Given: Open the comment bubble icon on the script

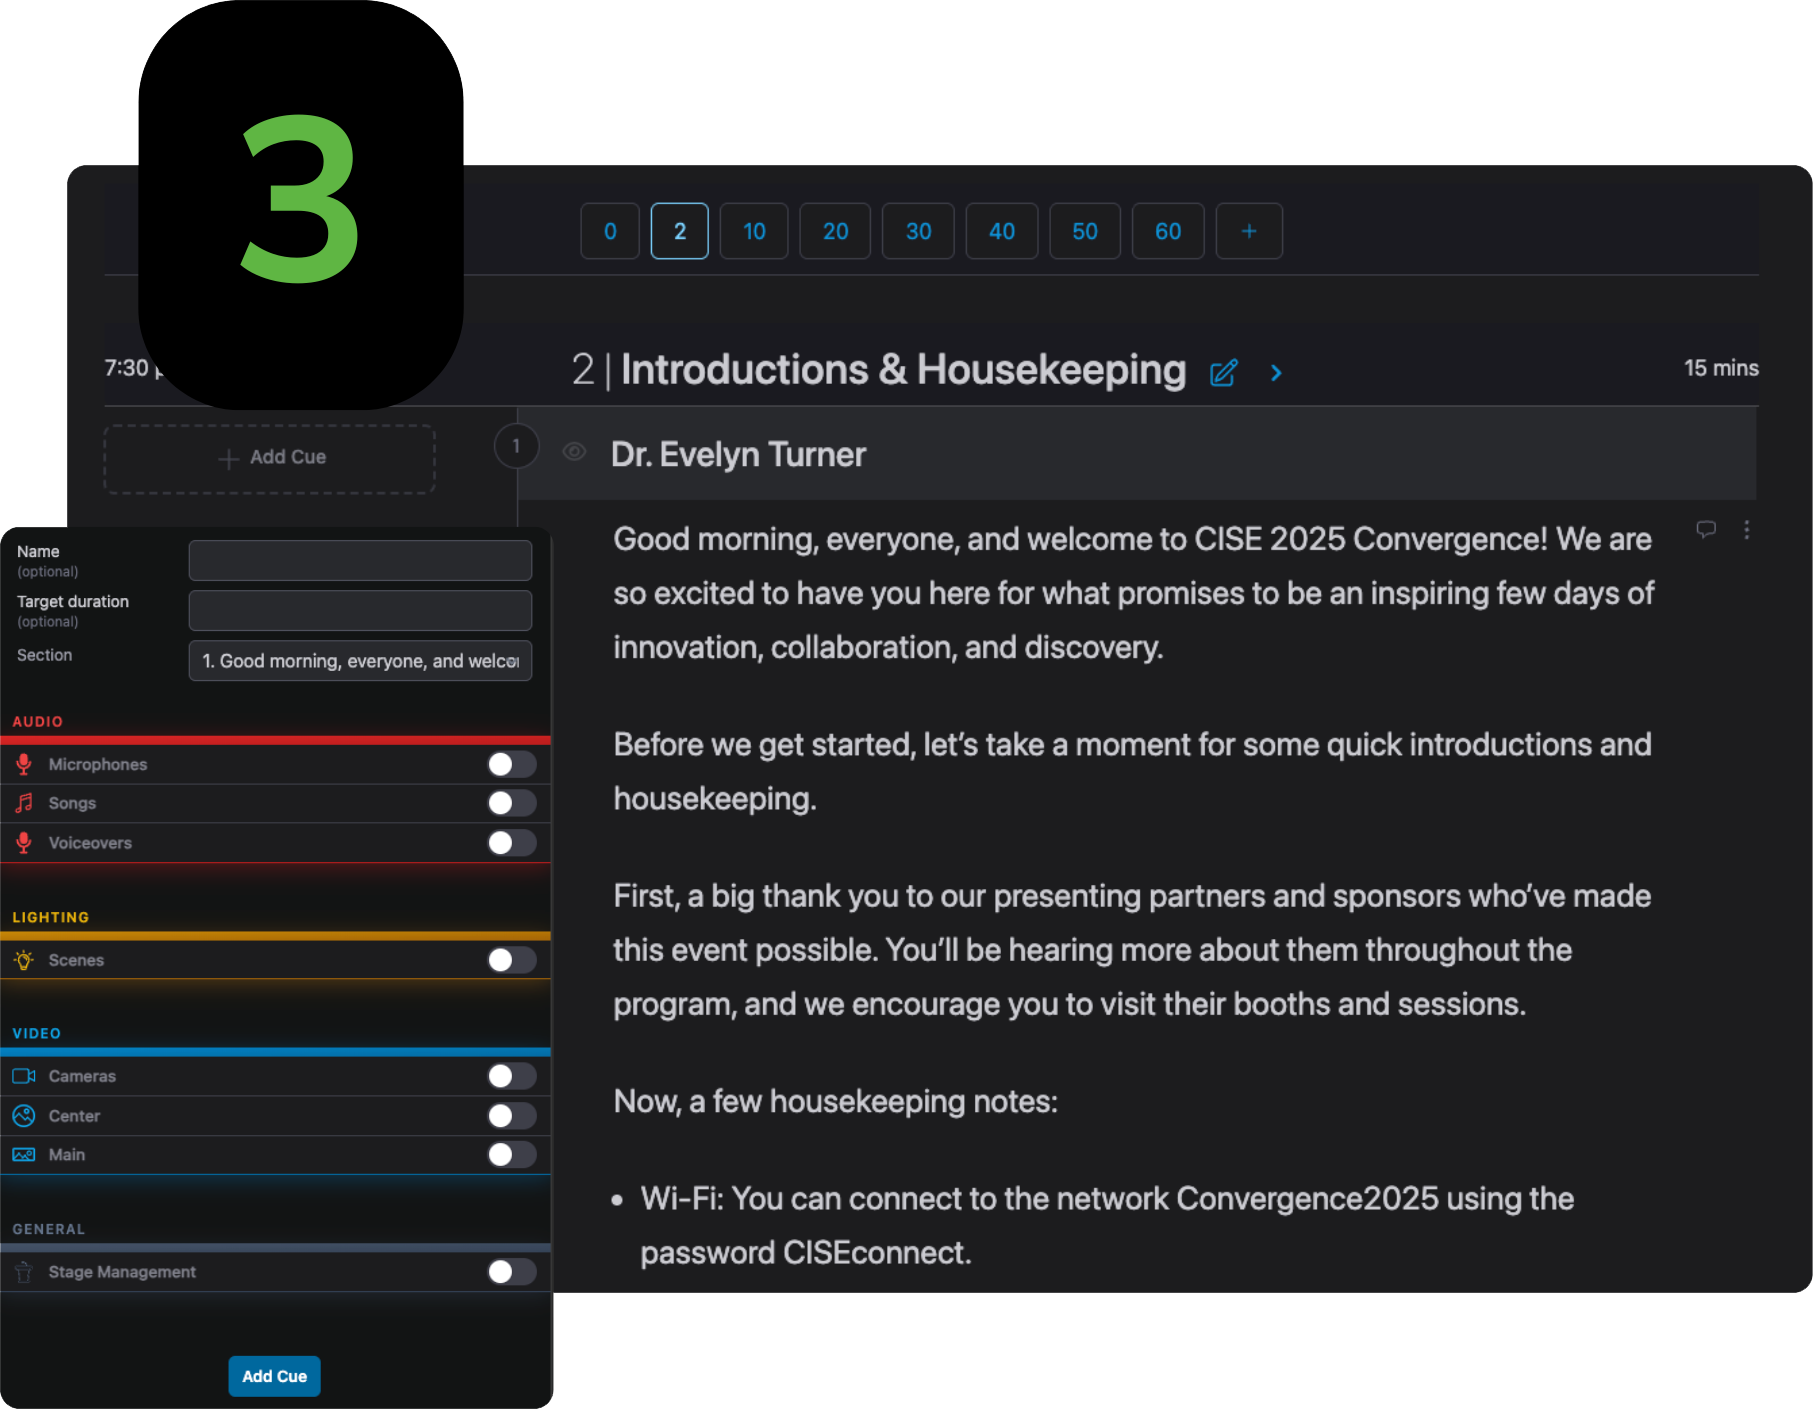Looking at the screenshot, I should (1706, 529).
